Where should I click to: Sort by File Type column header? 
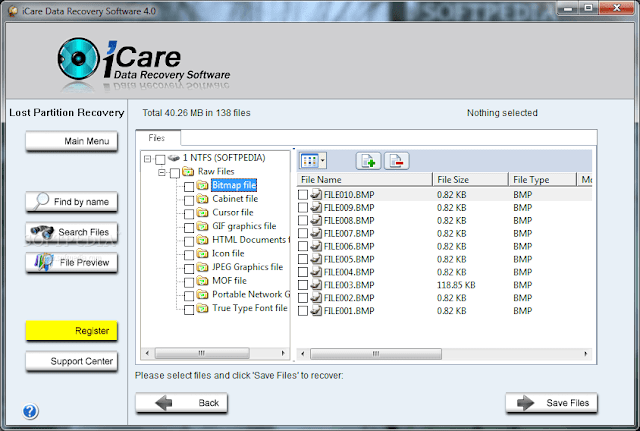pos(542,180)
